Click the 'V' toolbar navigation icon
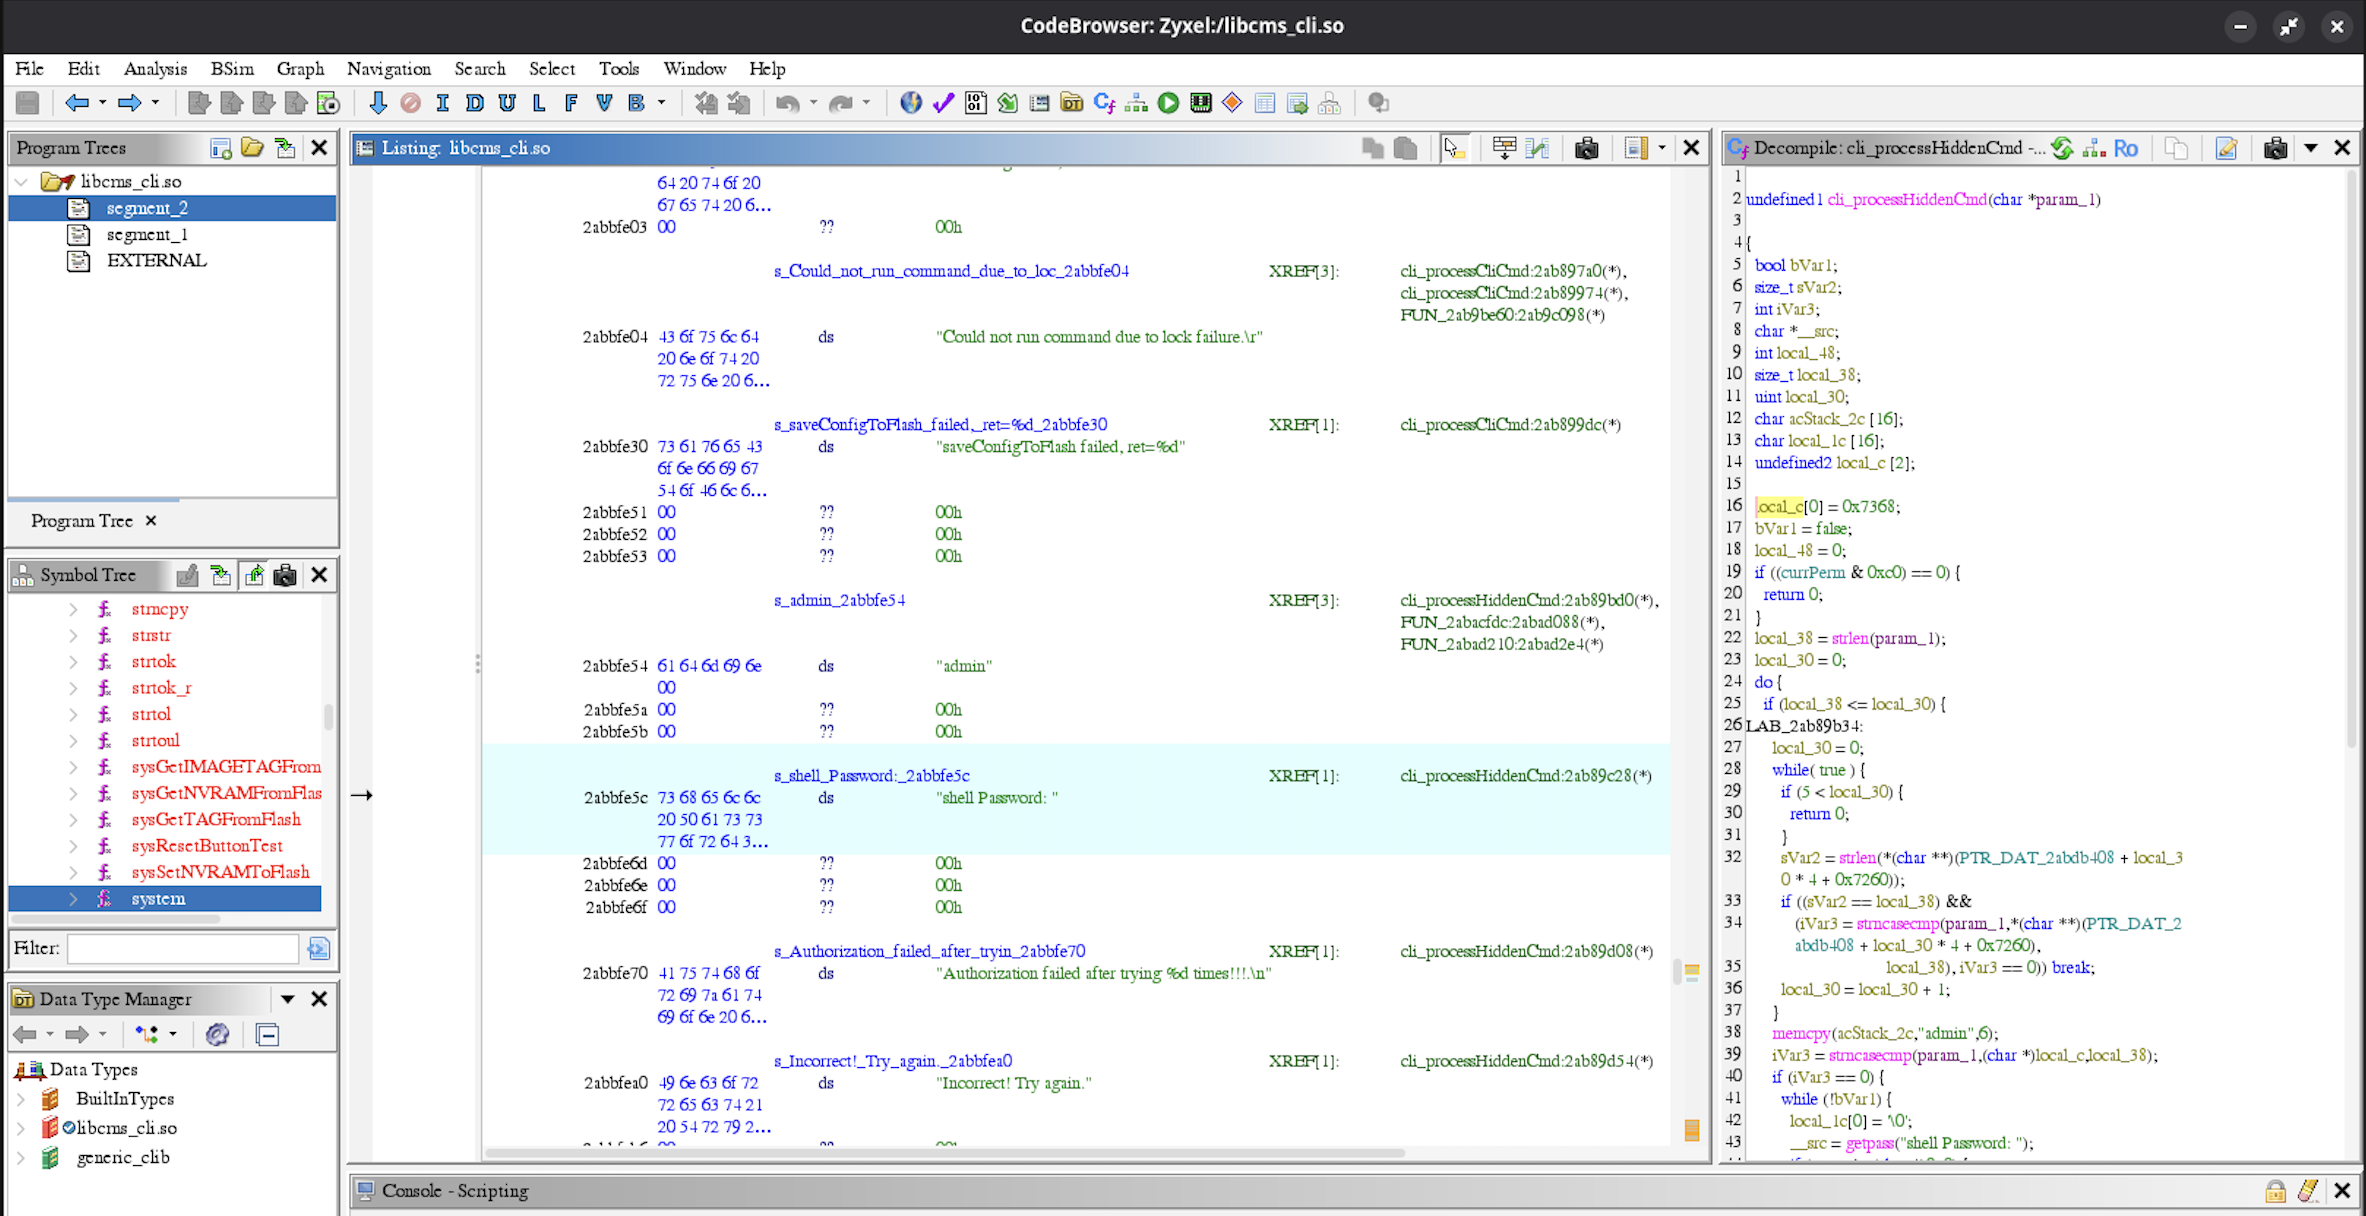This screenshot has height=1216, width=2366. point(604,103)
